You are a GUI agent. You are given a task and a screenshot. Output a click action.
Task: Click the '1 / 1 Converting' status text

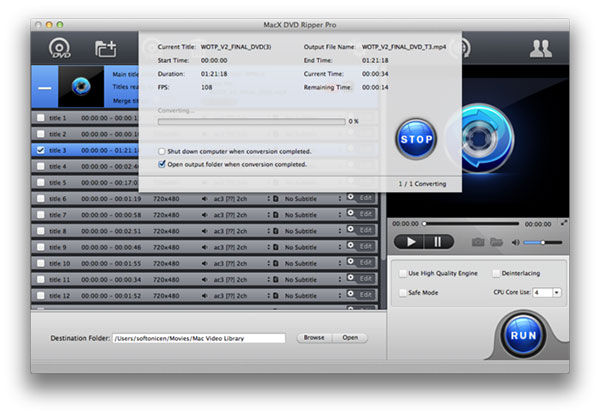coord(422,184)
